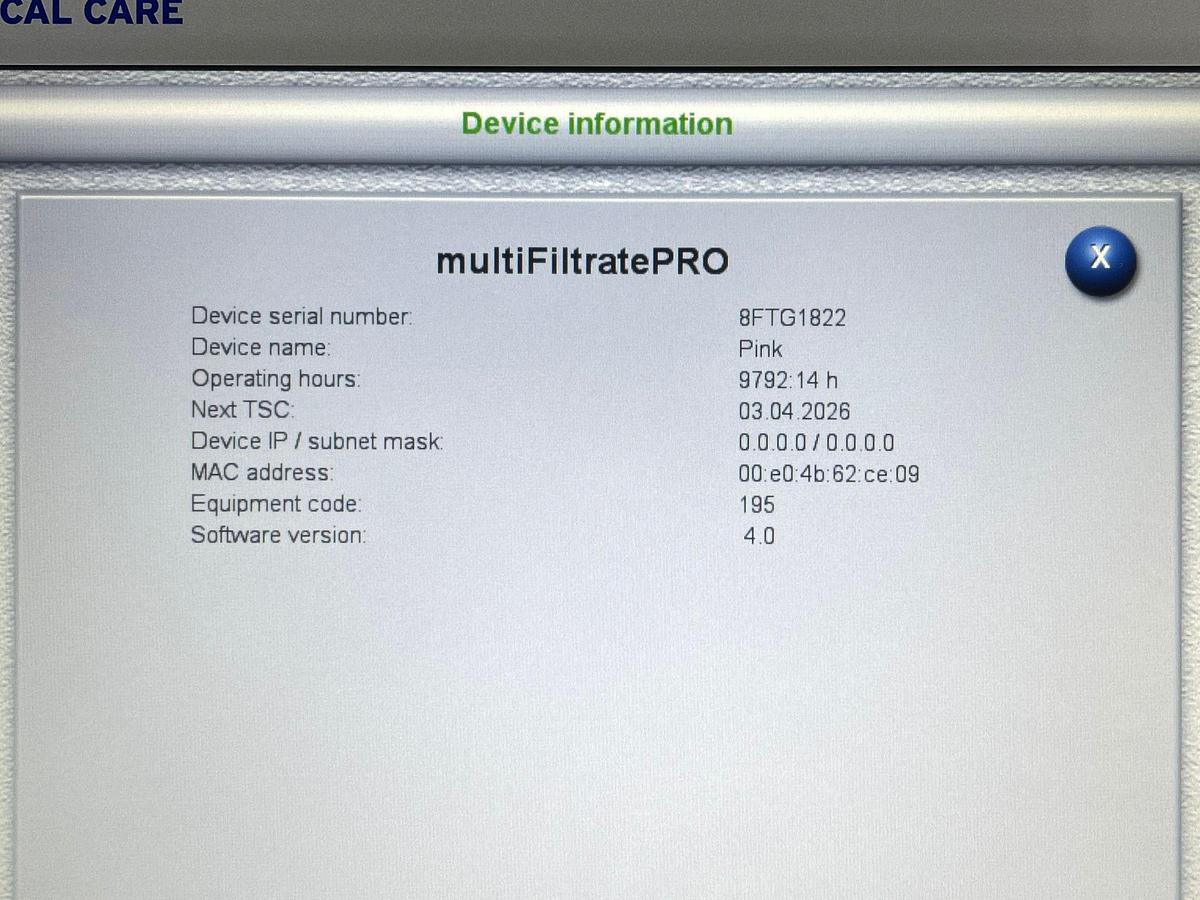
Task: Click the MAC address label
Action: [265, 472]
